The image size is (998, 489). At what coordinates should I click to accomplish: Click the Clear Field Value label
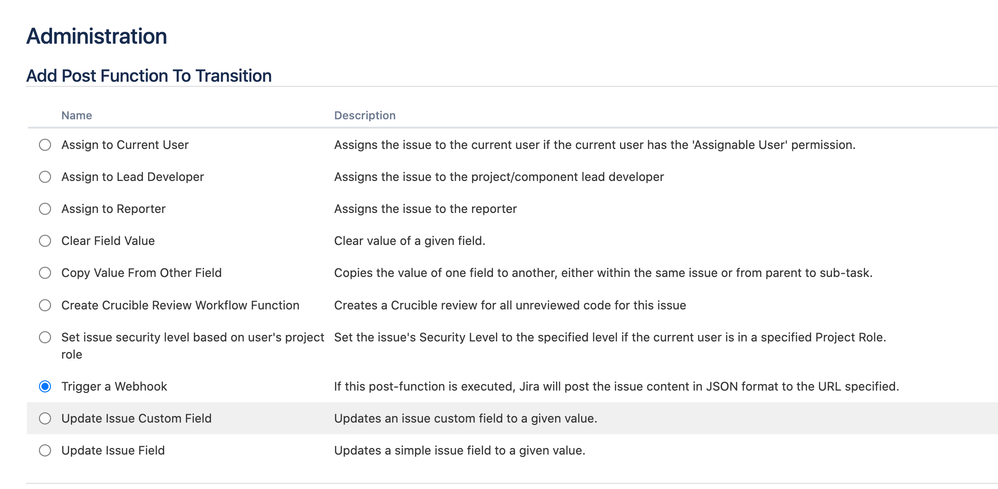(x=108, y=241)
